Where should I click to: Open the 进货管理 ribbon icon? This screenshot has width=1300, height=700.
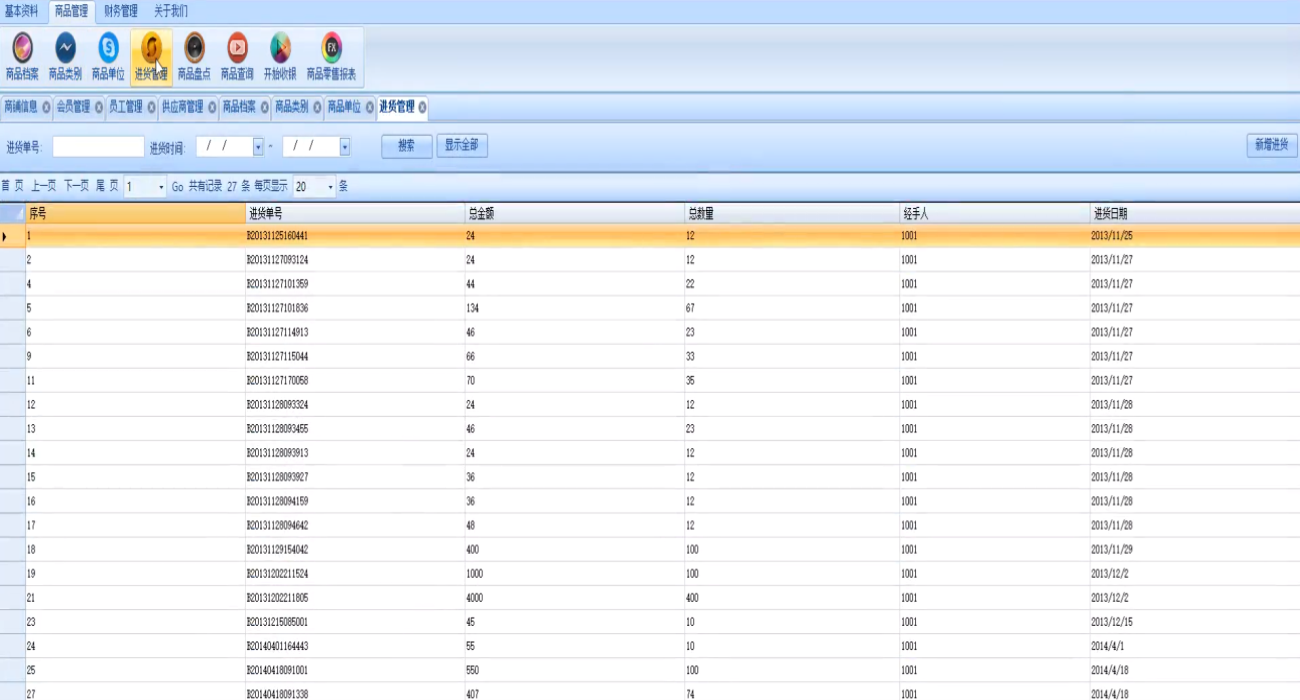(151, 56)
